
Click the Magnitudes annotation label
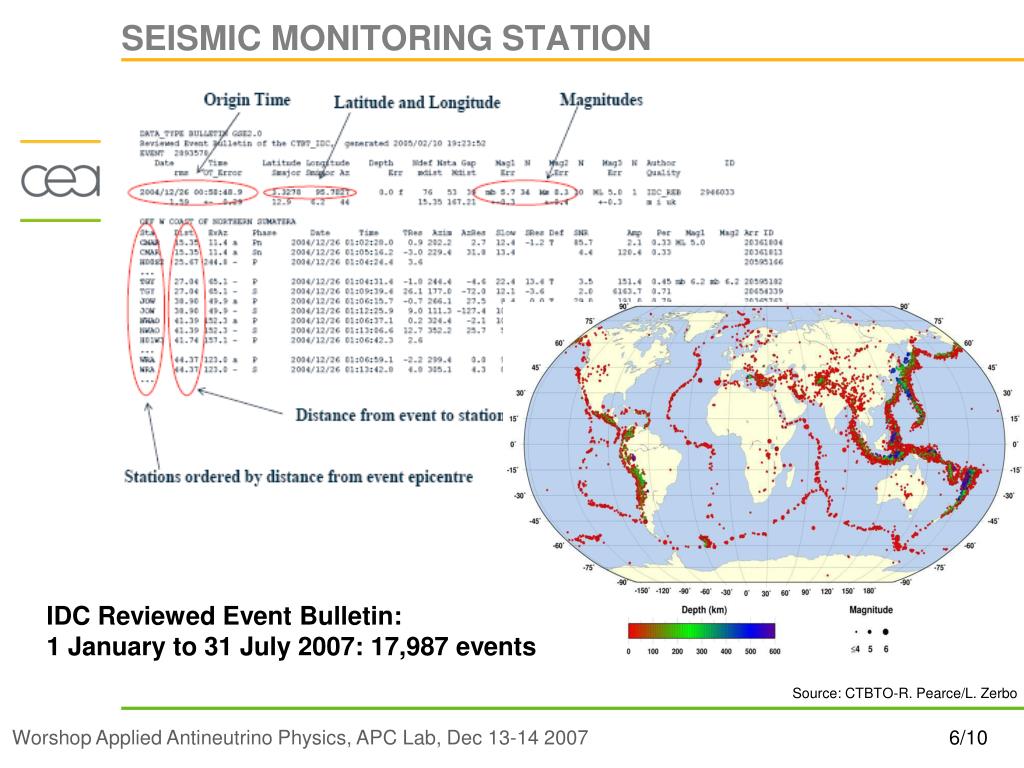[x=601, y=100]
